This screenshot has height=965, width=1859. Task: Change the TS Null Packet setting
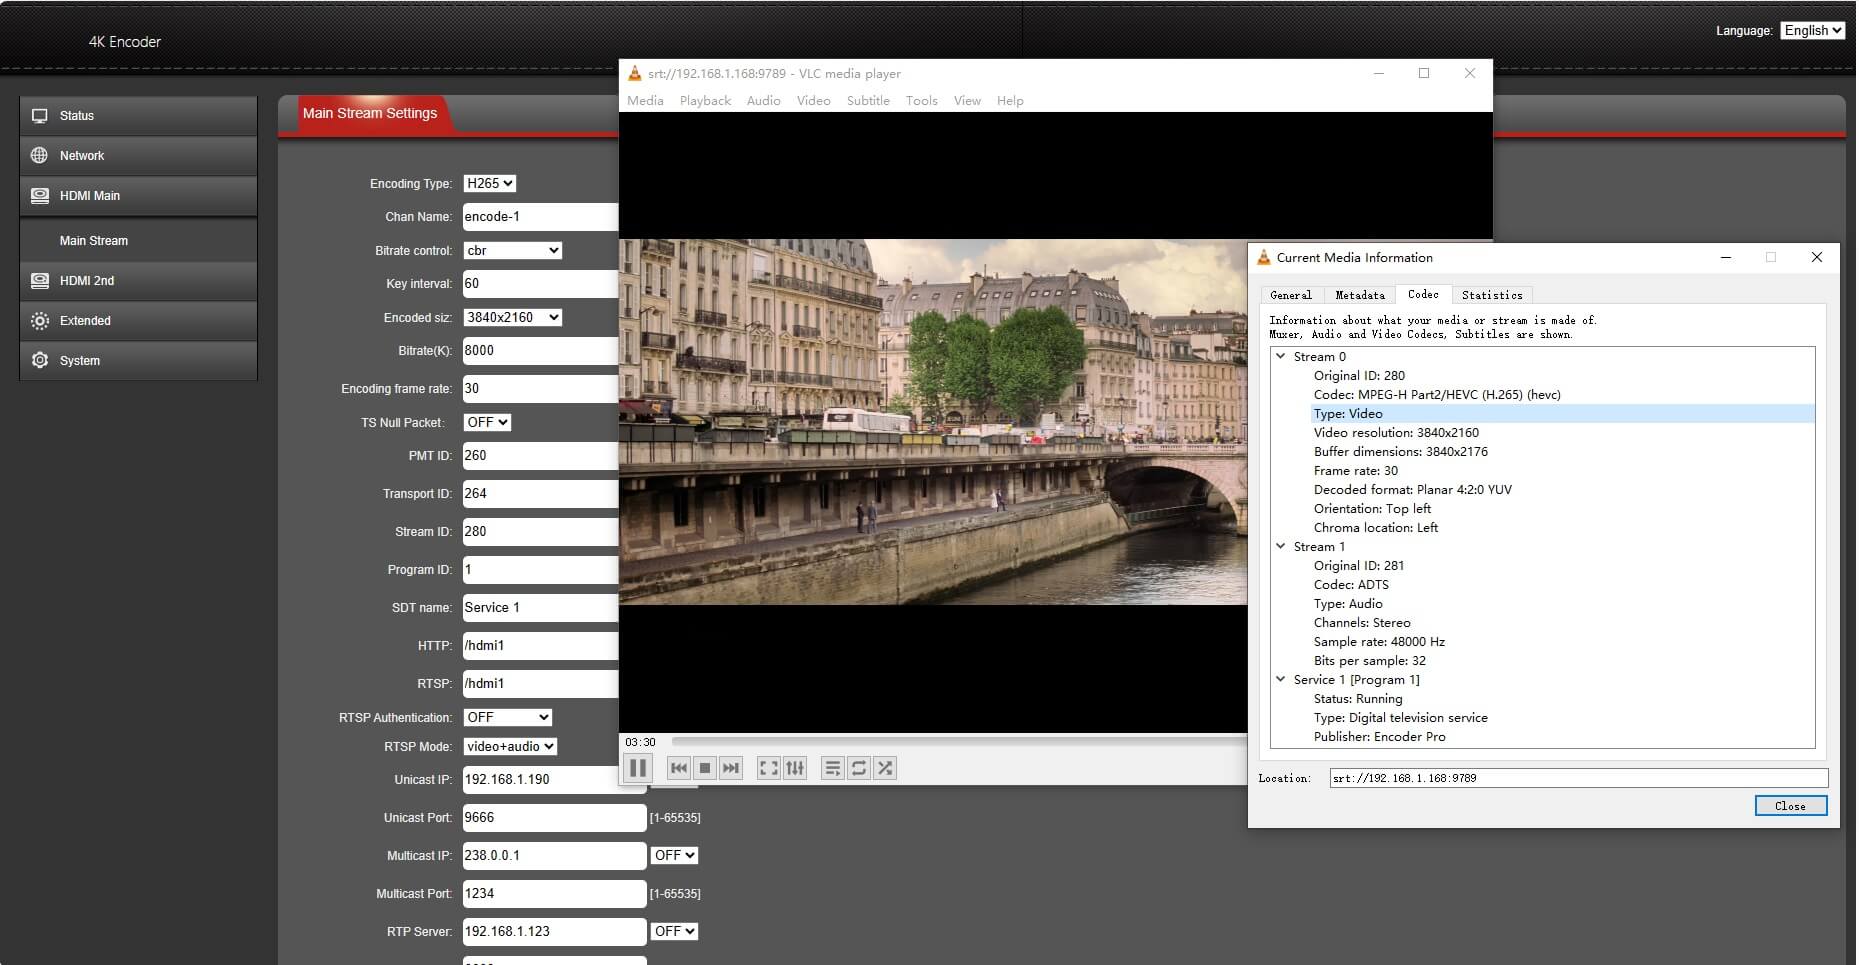click(487, 423)
